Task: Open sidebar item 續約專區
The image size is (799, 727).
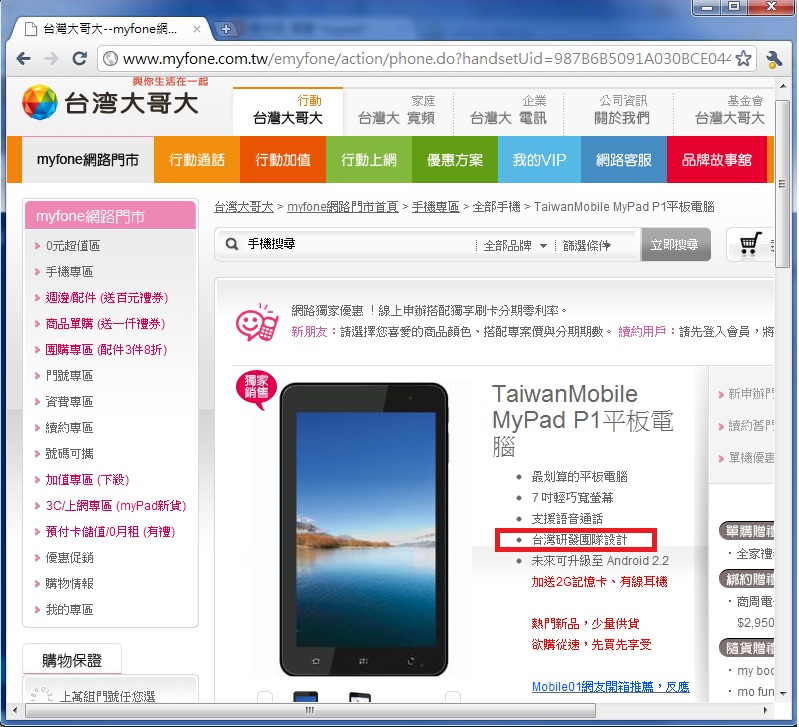Action: point(69,428)
